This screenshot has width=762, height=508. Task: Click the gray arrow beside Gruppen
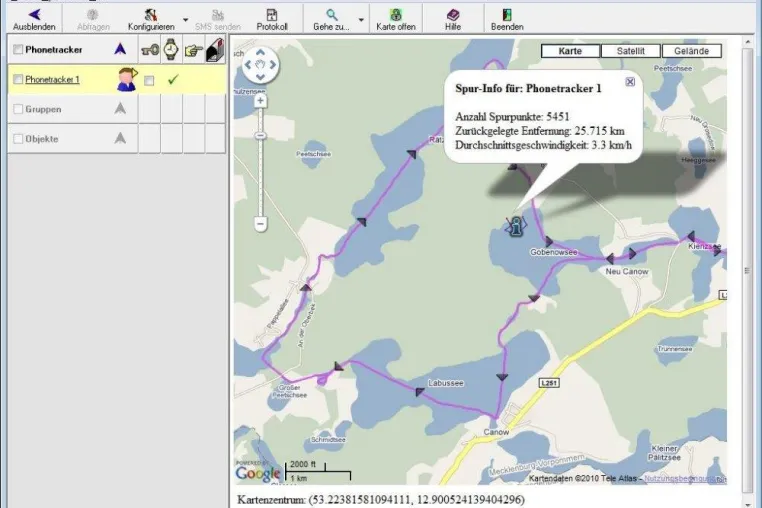(120, 108)
